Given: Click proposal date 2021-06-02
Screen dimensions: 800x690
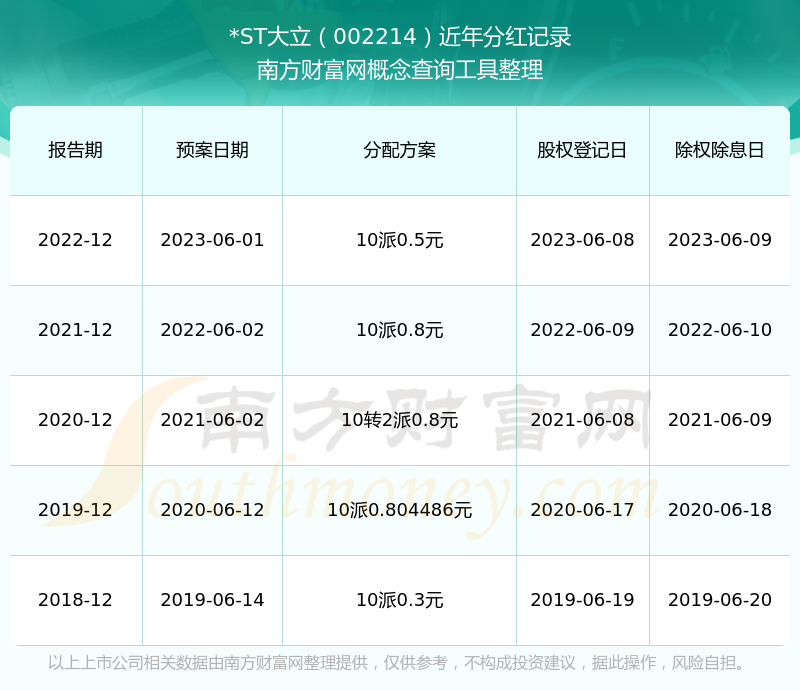Looking at the screenshot, I should click(212, 420).
